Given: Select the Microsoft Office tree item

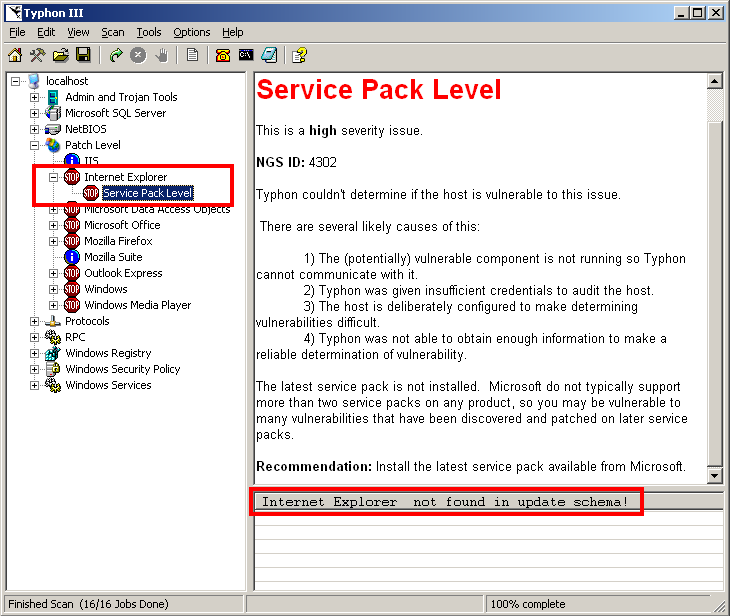Looking at the screenshot, I should [122, 225].
